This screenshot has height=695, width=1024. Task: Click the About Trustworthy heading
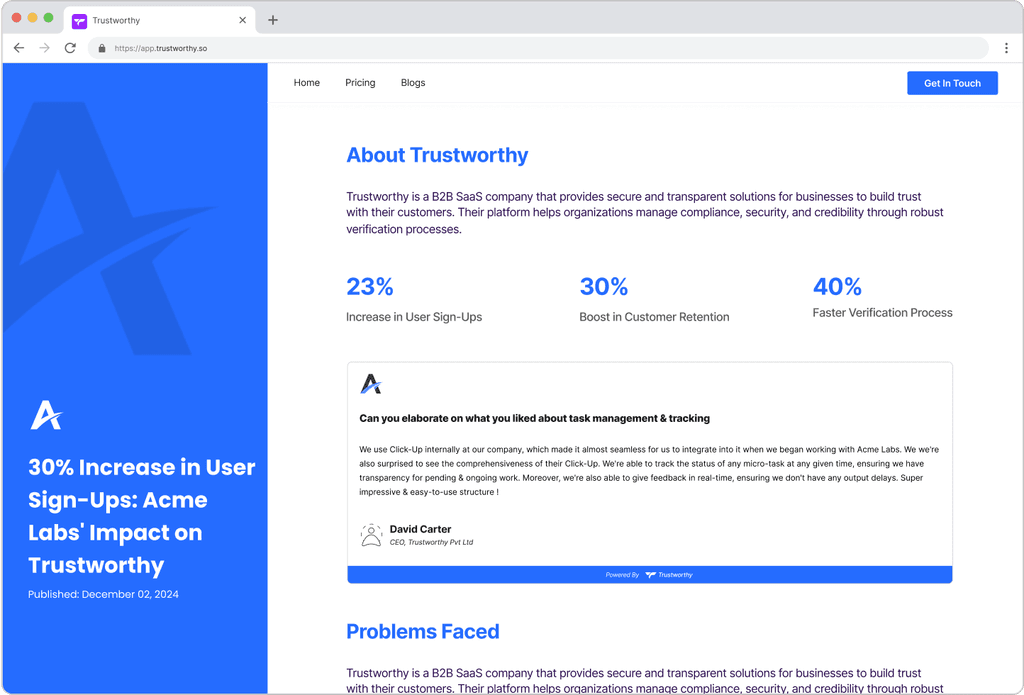437,155
